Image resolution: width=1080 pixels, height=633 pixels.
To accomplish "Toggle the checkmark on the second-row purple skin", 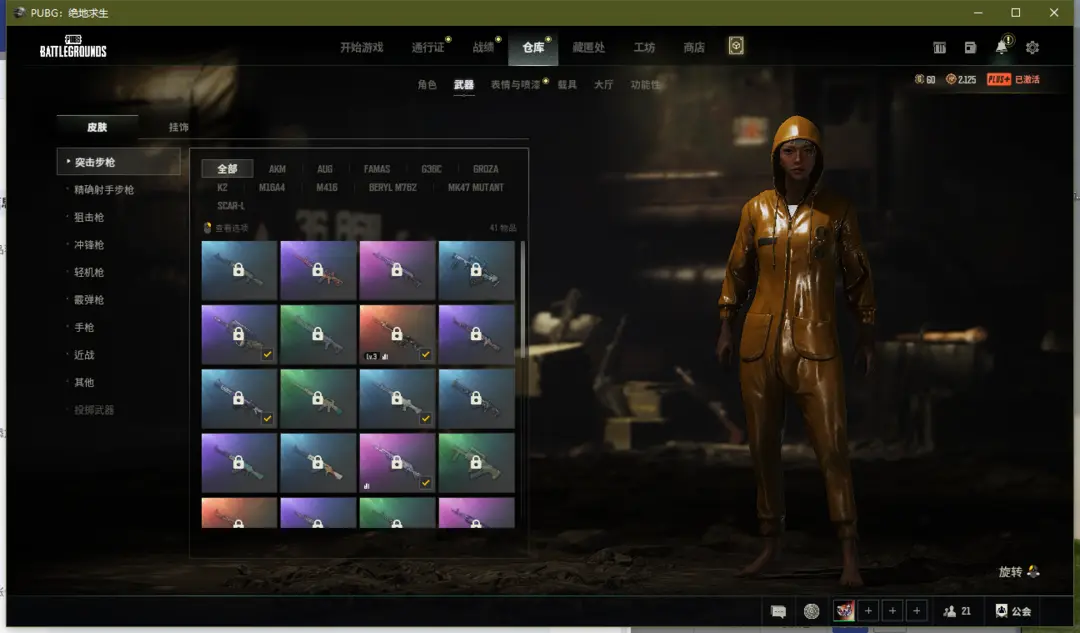I will (267, 355).
